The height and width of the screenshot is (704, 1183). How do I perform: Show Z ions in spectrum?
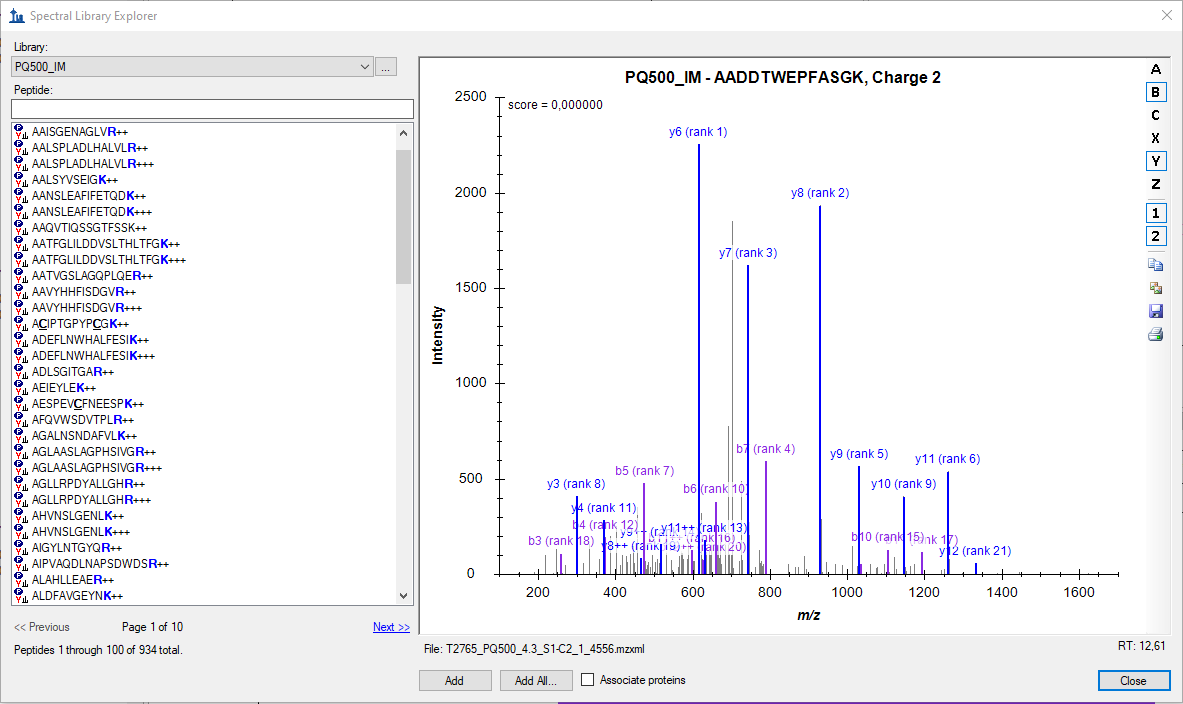click(x=1155, y=184)
